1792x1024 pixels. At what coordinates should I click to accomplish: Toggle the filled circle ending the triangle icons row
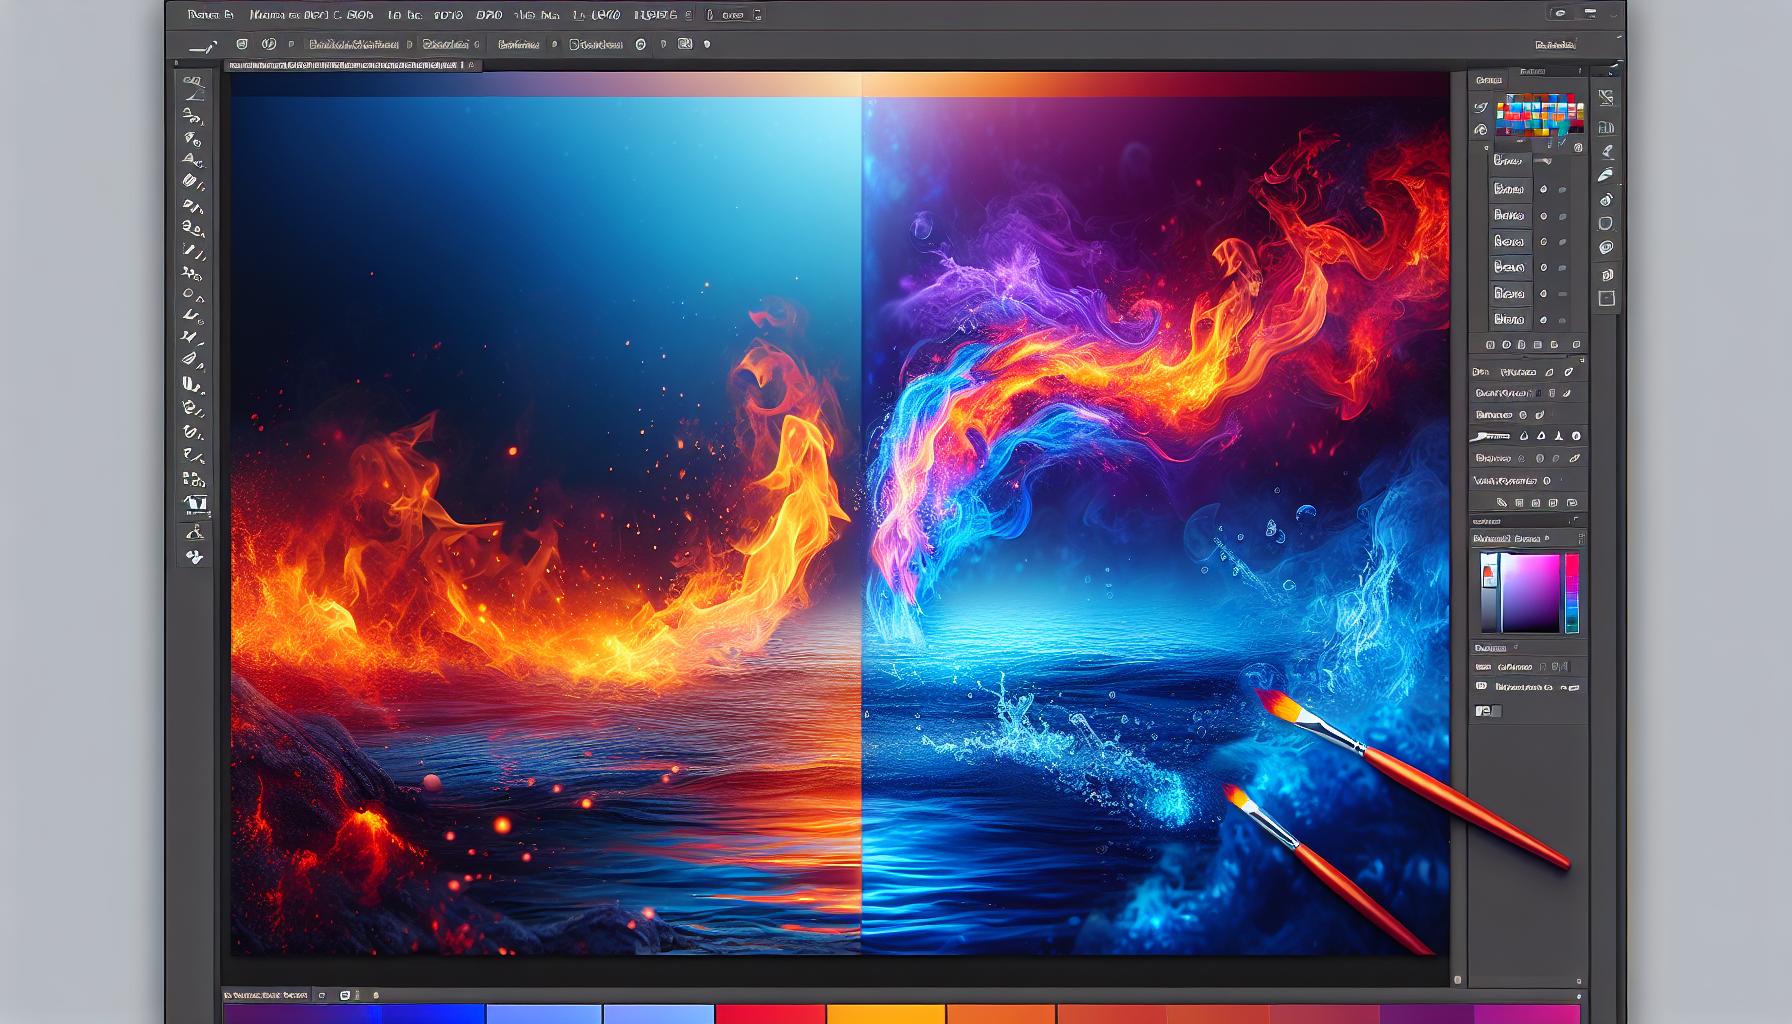(x=1576, y=436)
